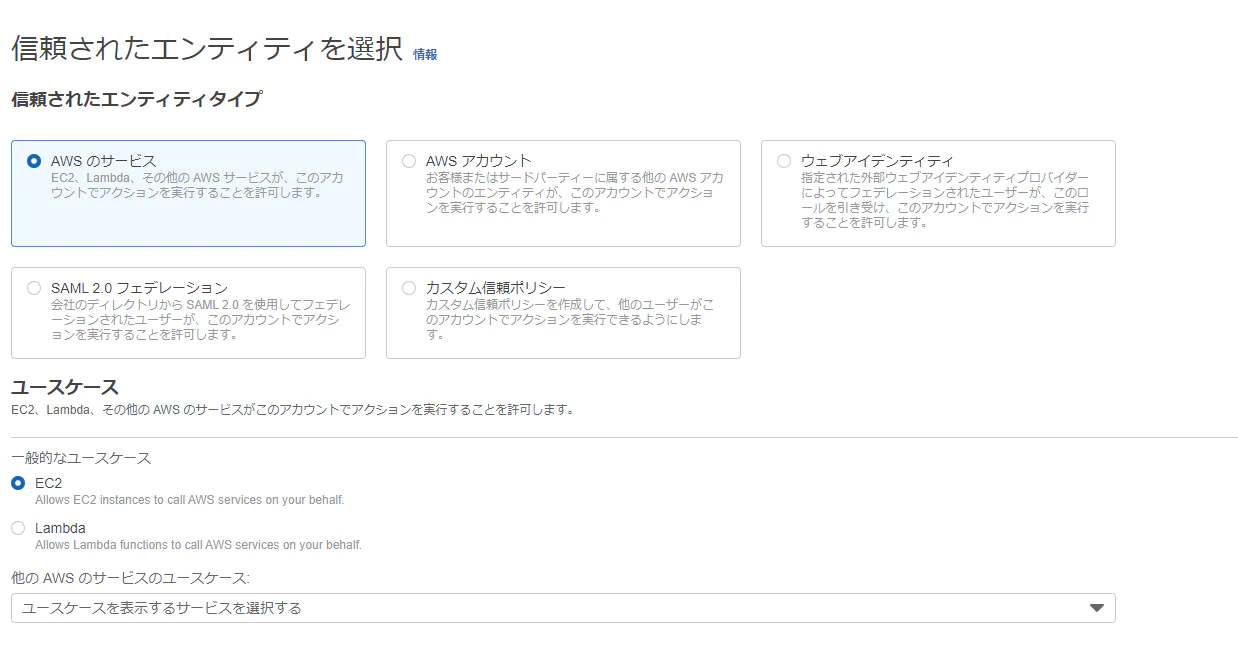Click the 他の AWS のサービスのユースケース label
The height and width of the screenshot is (659, 1238).
tap(130, 578)
